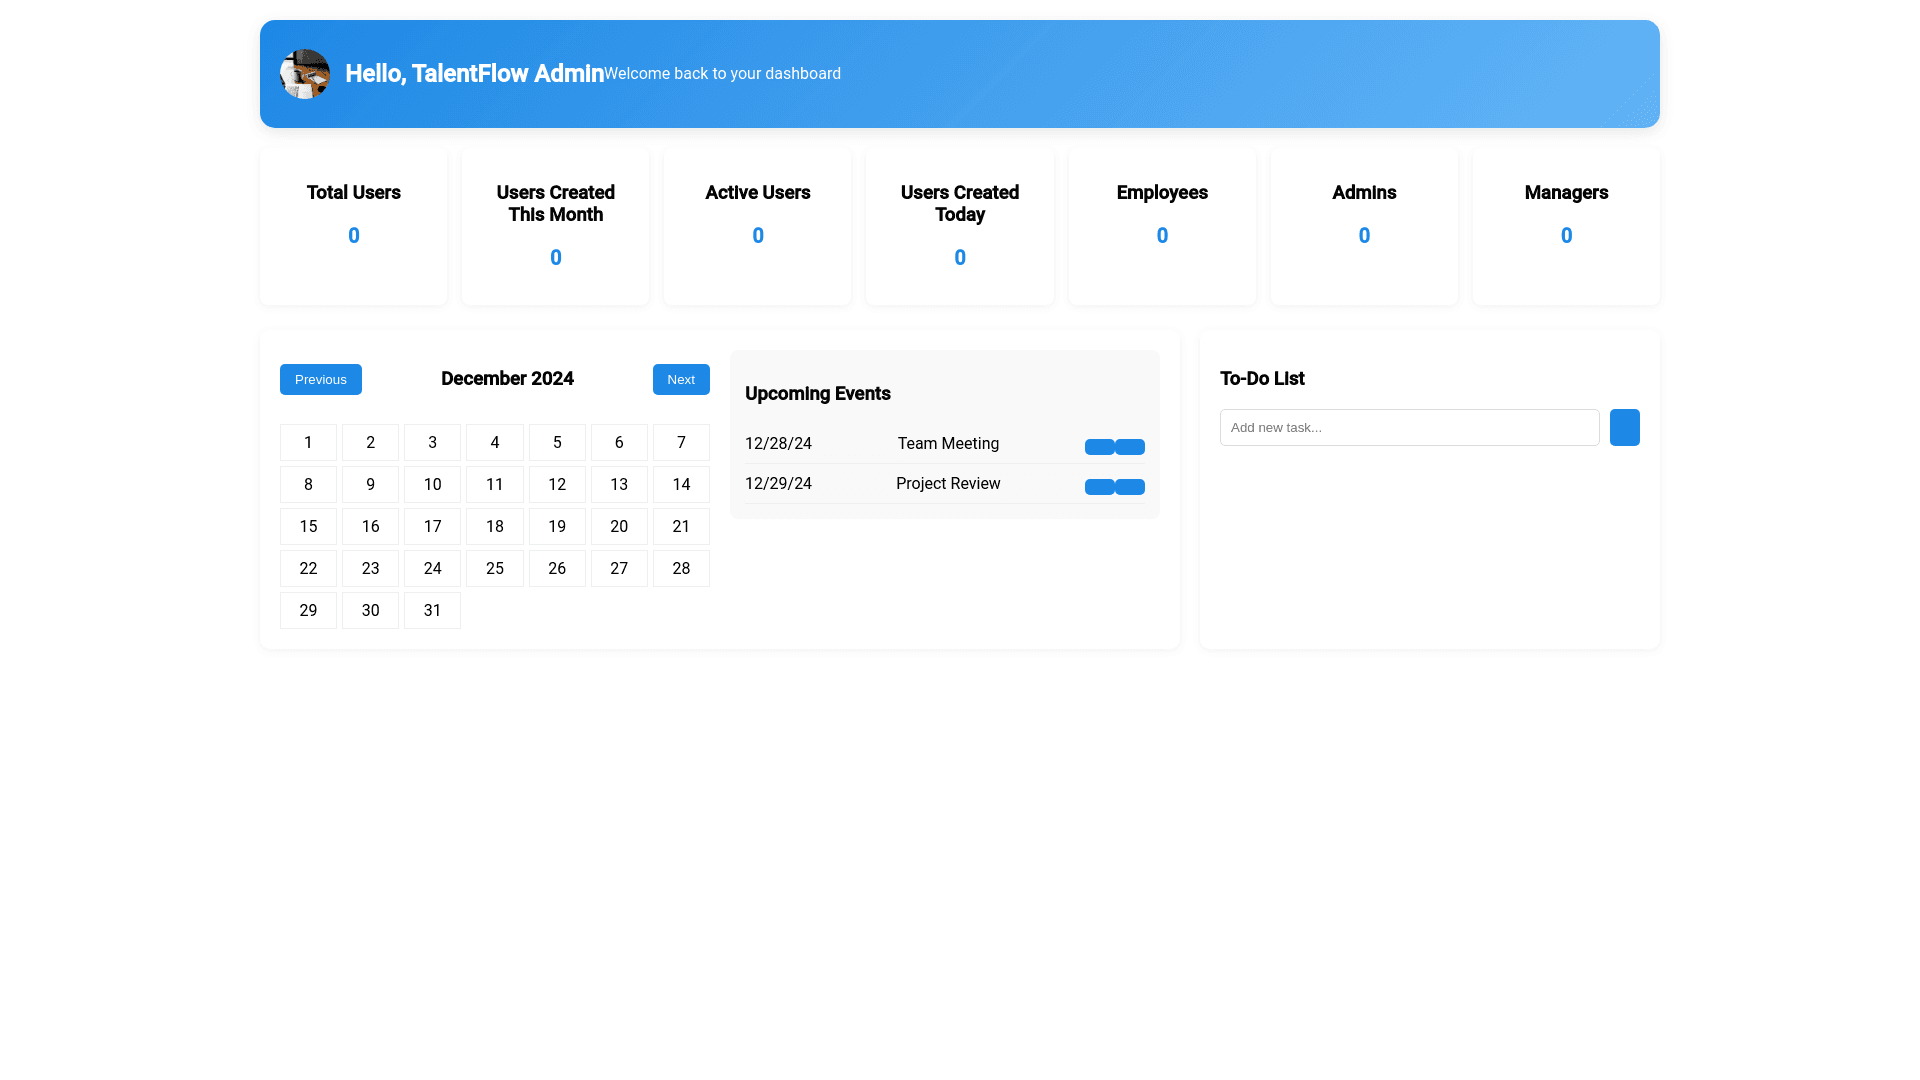
Task: Click first blue button on Team Meeting row
Action: 1099,447
